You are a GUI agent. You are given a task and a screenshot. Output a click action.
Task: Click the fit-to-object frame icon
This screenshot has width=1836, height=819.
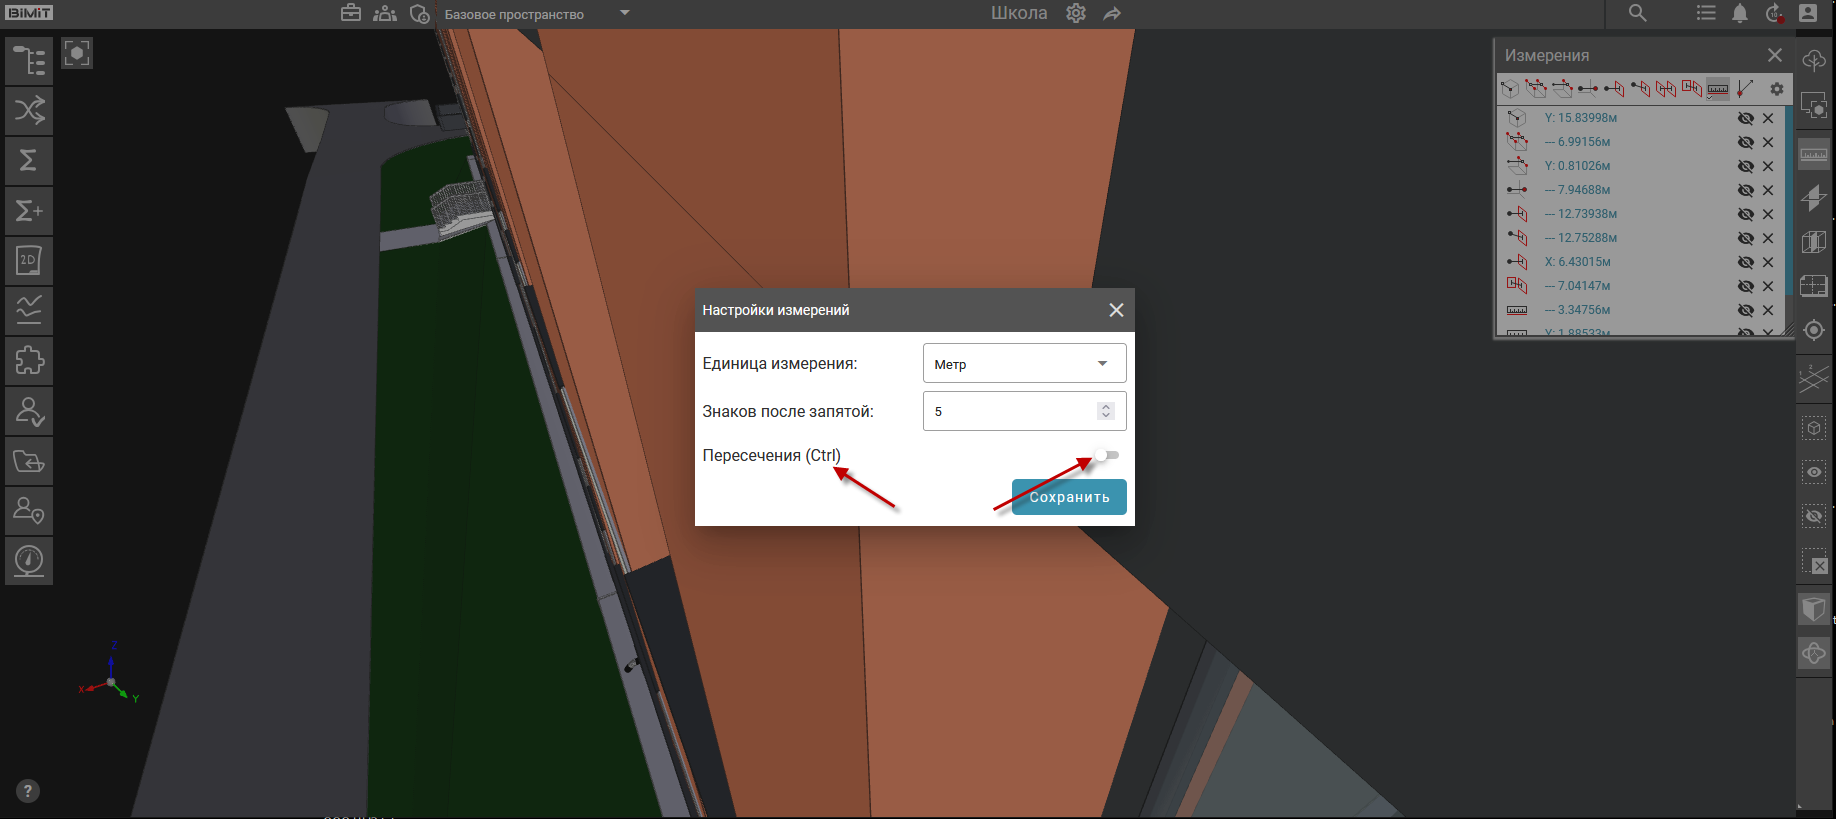click(x=77, y=53)
